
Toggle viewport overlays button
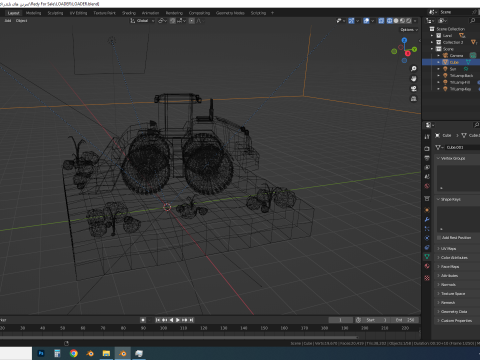pos(366,21)
